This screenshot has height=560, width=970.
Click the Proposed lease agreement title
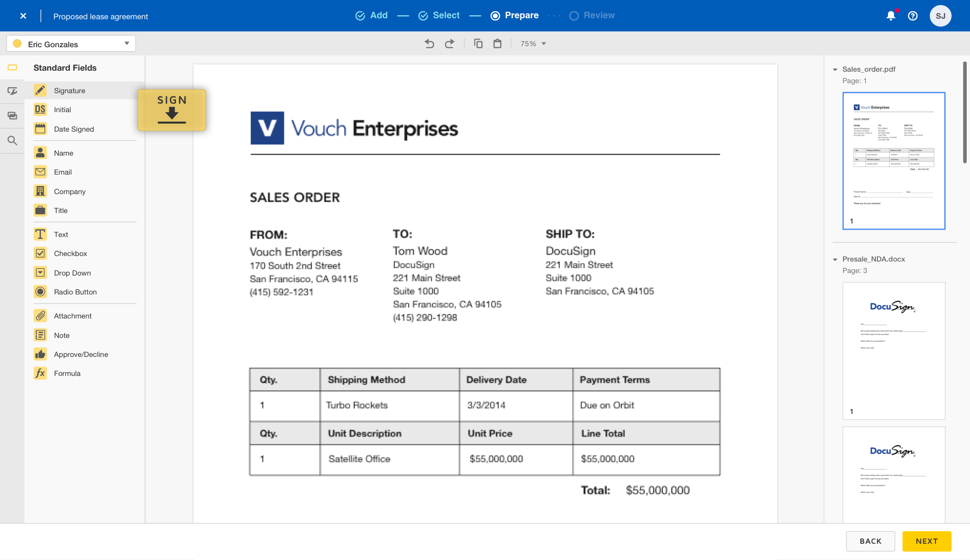click(x=100, y=17)
